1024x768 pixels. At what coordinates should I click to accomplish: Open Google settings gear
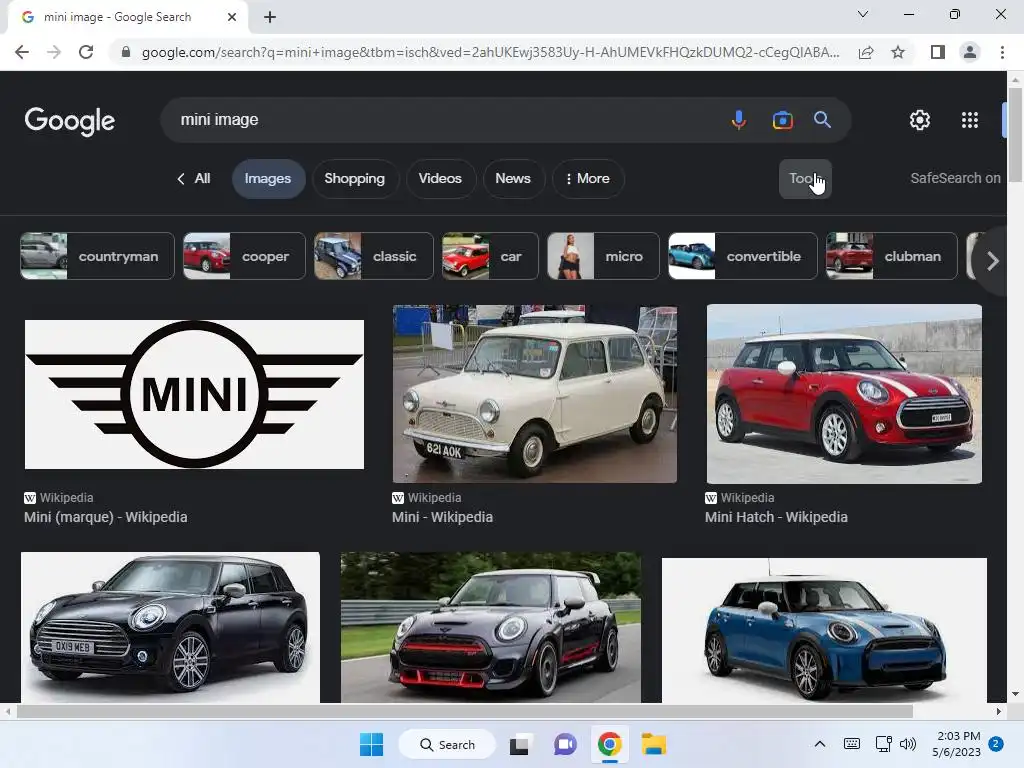click(x=920, y=120)
